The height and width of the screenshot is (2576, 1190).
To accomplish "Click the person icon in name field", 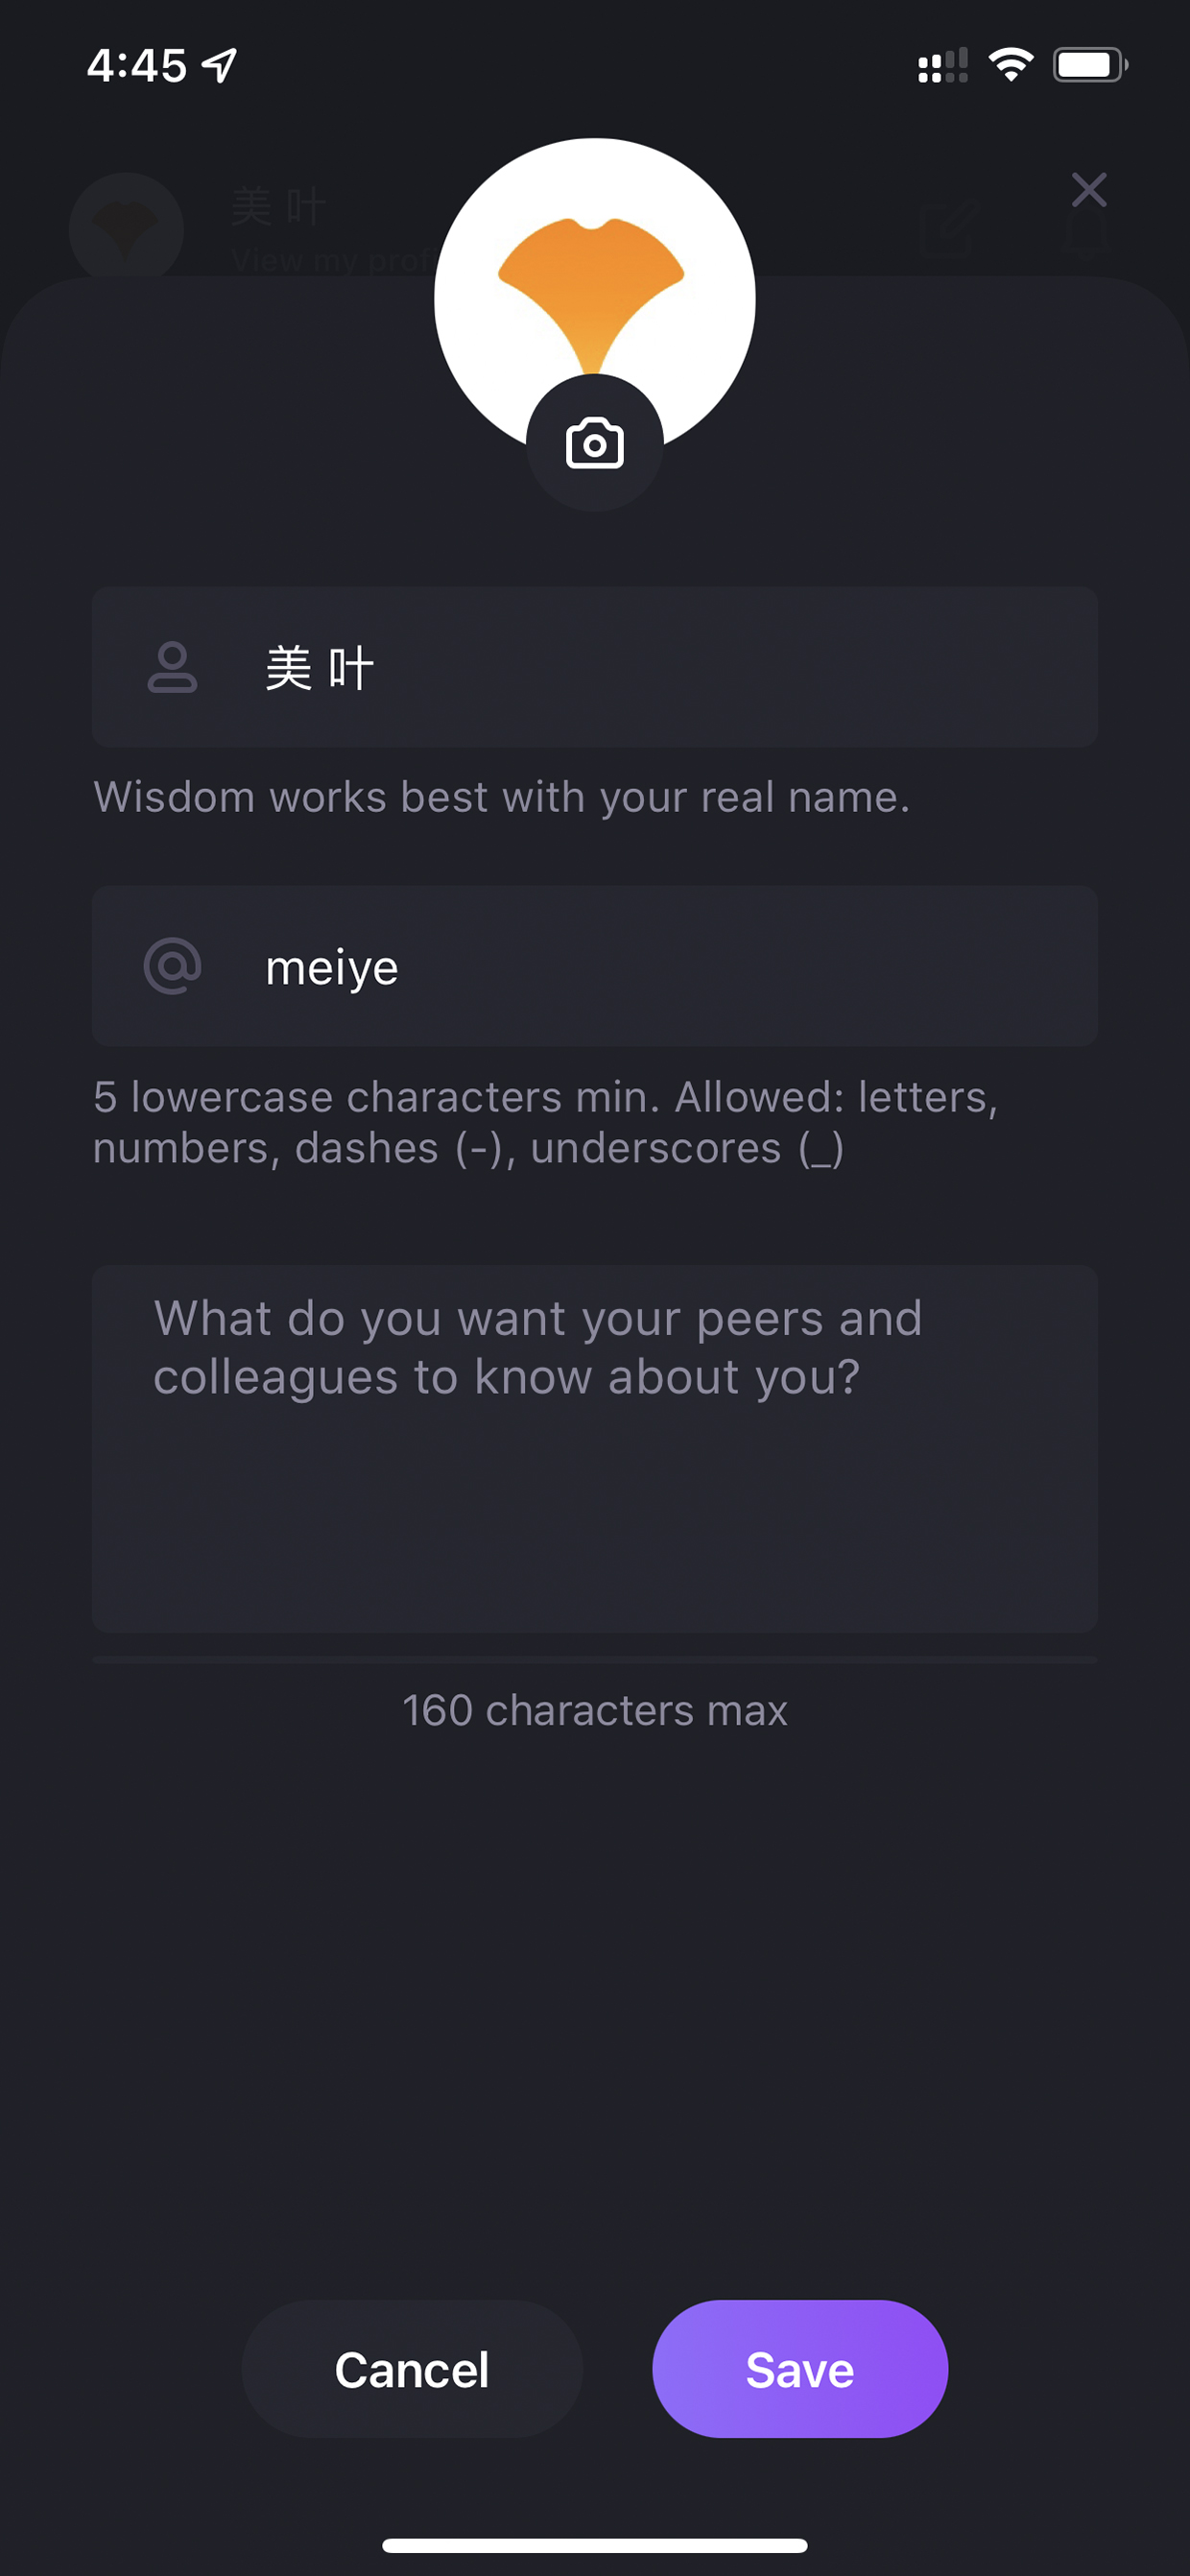I will tap(172, 667).
